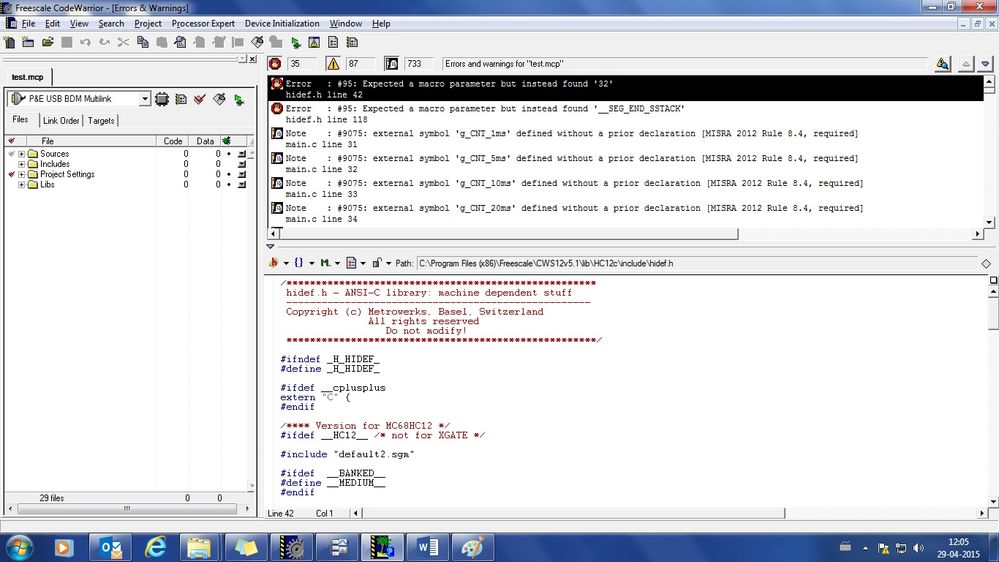Select the g_CNT_10ms note message

[626, 189]
